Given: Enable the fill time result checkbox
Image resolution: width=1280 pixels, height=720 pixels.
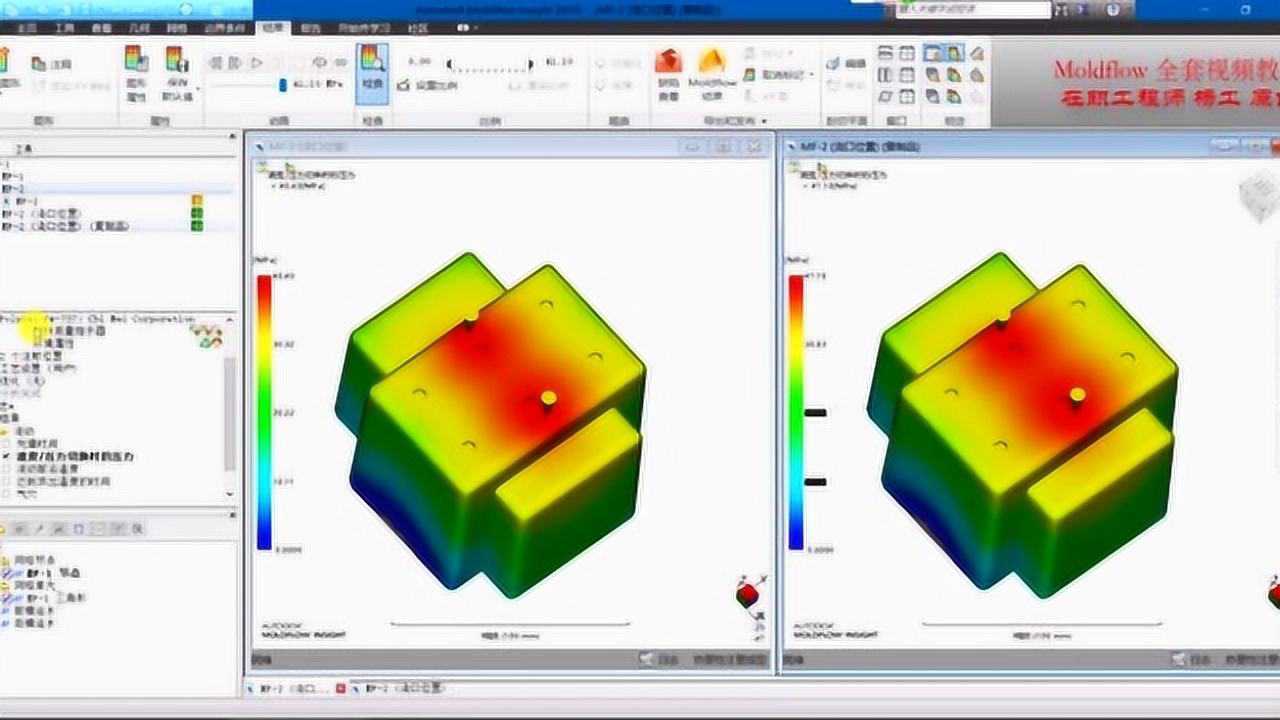Looking at the screenshot, I should coord(8,443).
